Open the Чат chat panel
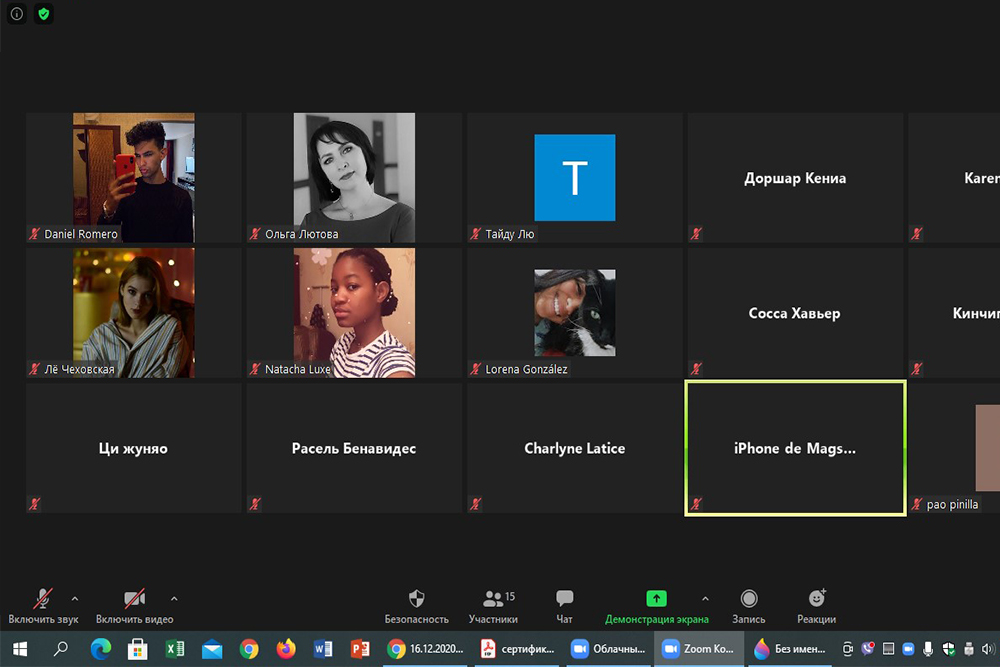The image size is (1000, 667). [x=564, y=605]
